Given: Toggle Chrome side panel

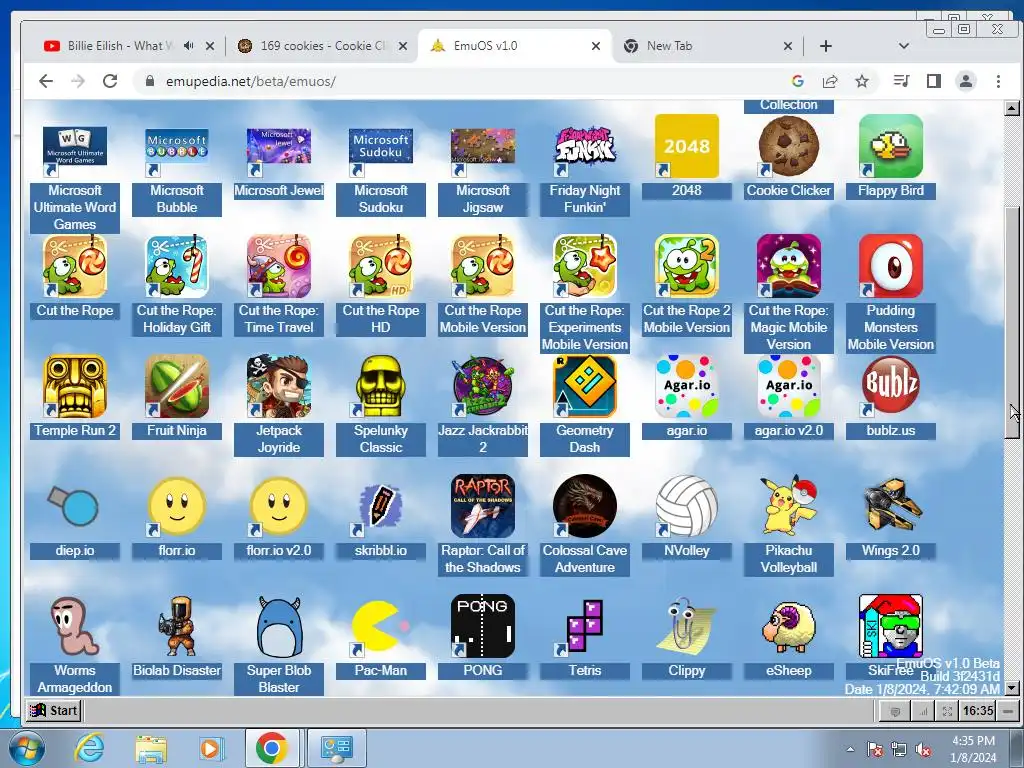Looking at the screenshot, I should (x=934, y=81).
